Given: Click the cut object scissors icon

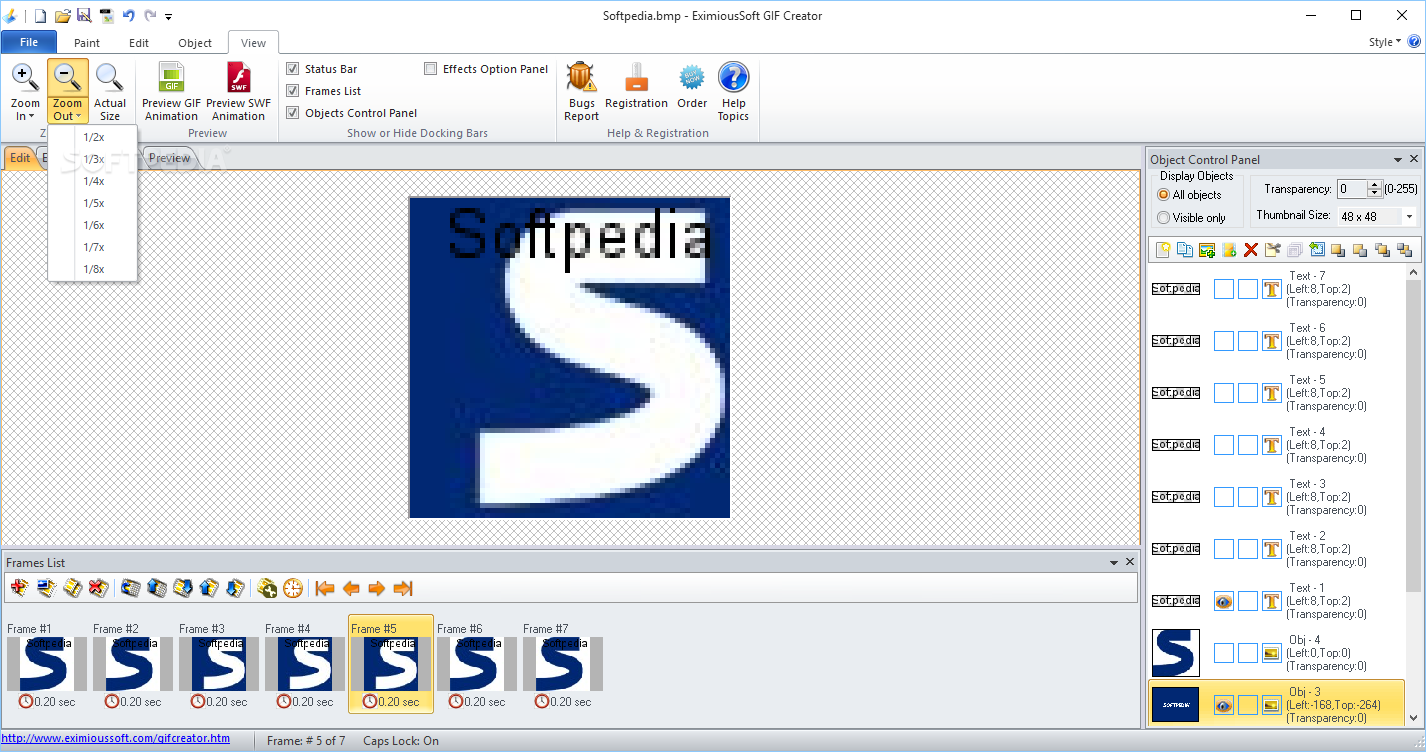Looking at the screenshot, I should click(x=1272, y=250).
